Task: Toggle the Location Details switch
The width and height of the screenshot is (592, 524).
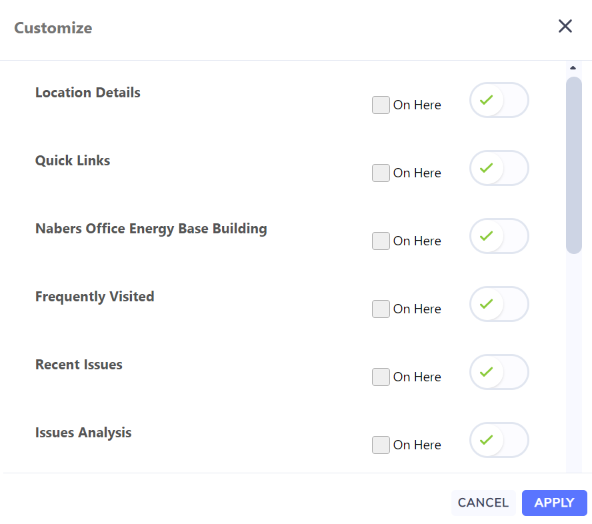Action: click(x=499, y=100)
